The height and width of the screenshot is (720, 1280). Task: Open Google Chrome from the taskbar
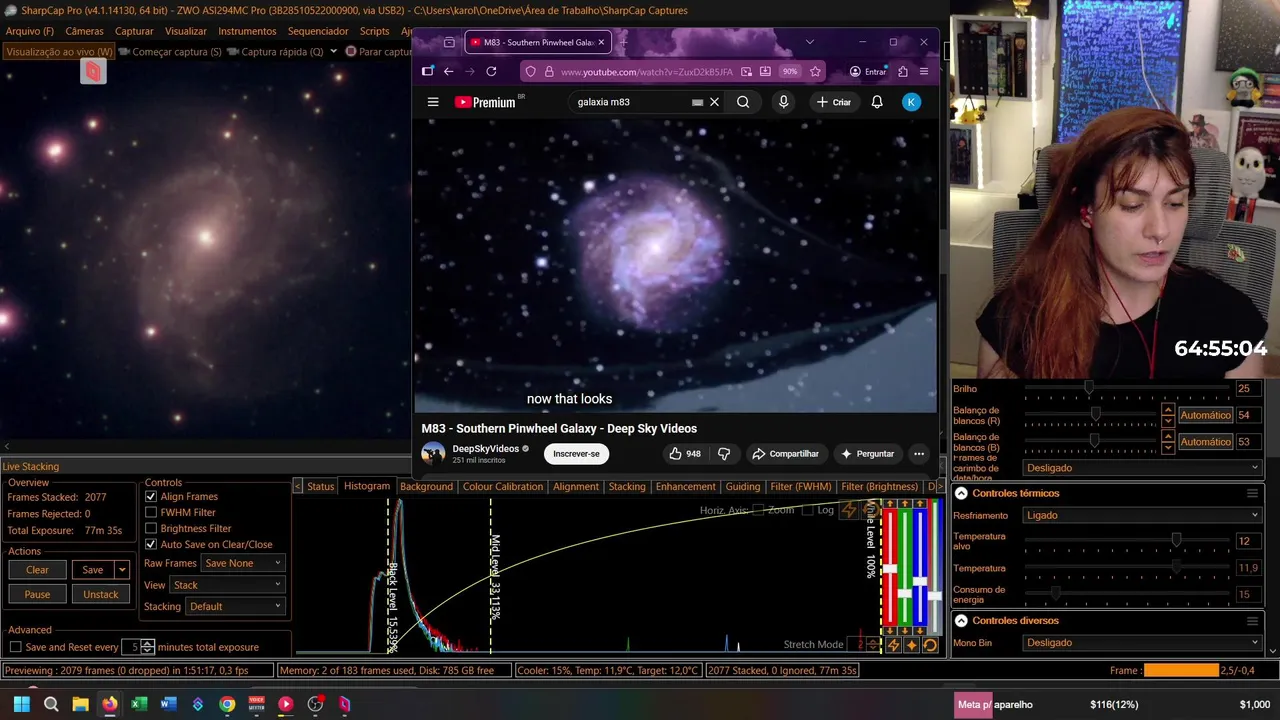pos(227,704)
